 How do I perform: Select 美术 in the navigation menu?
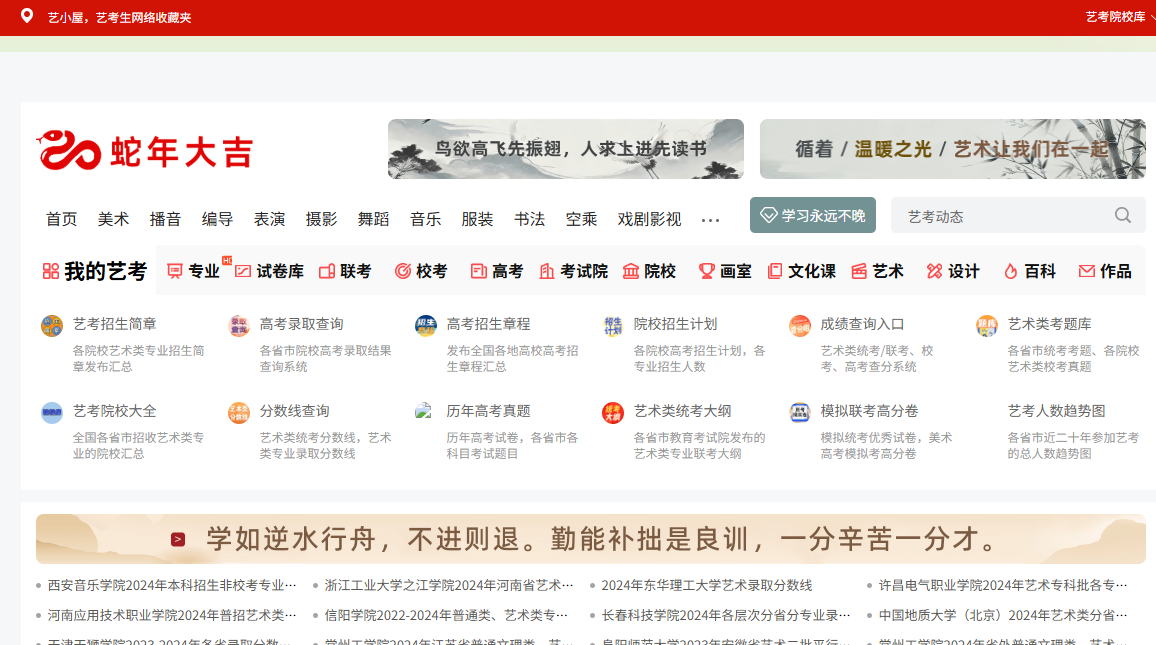coord(113,219)
